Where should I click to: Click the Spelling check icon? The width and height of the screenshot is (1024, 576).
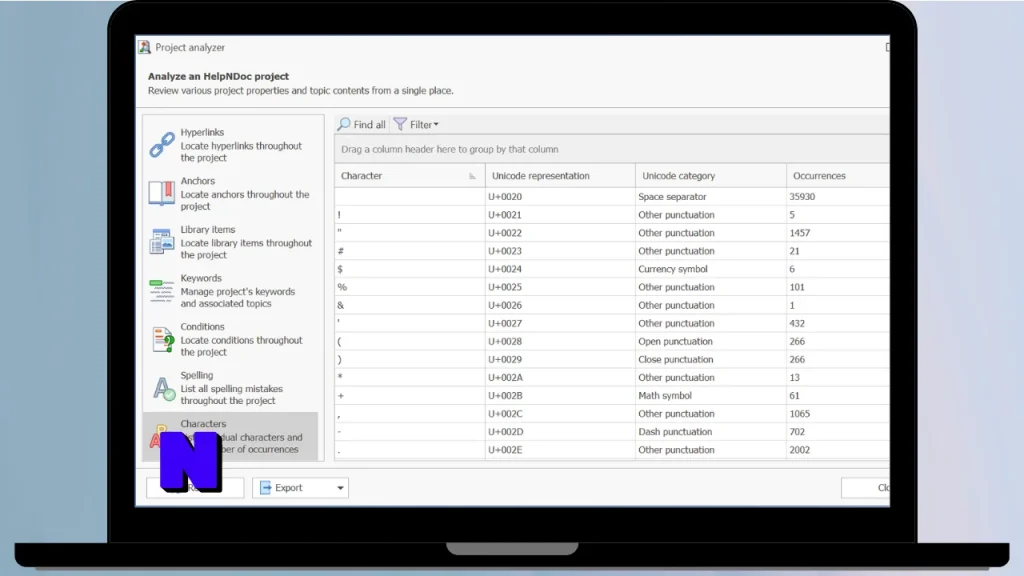click(x=163, y=389)
